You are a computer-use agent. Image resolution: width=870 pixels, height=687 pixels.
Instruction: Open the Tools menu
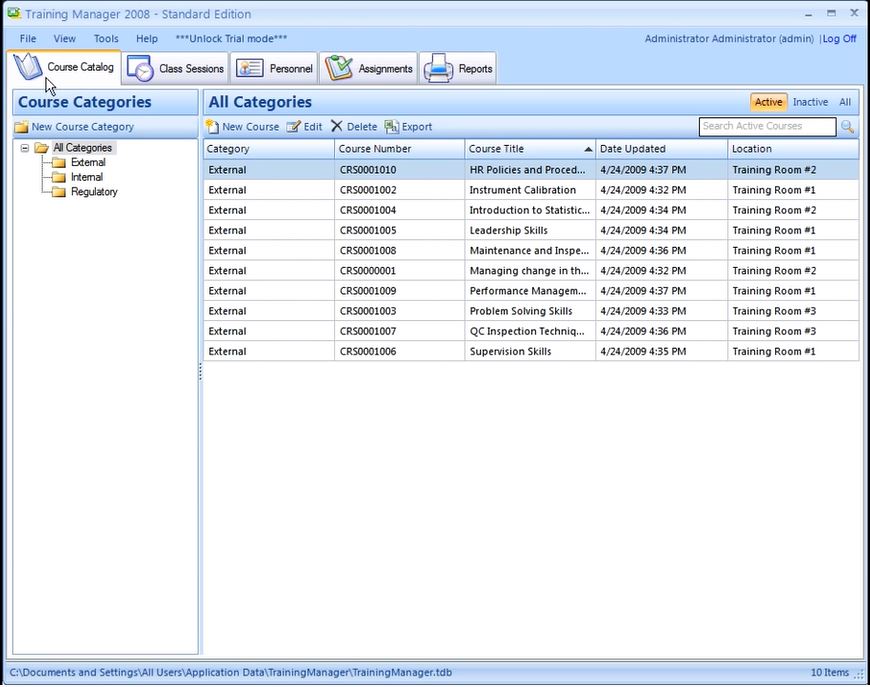[105, 38]
